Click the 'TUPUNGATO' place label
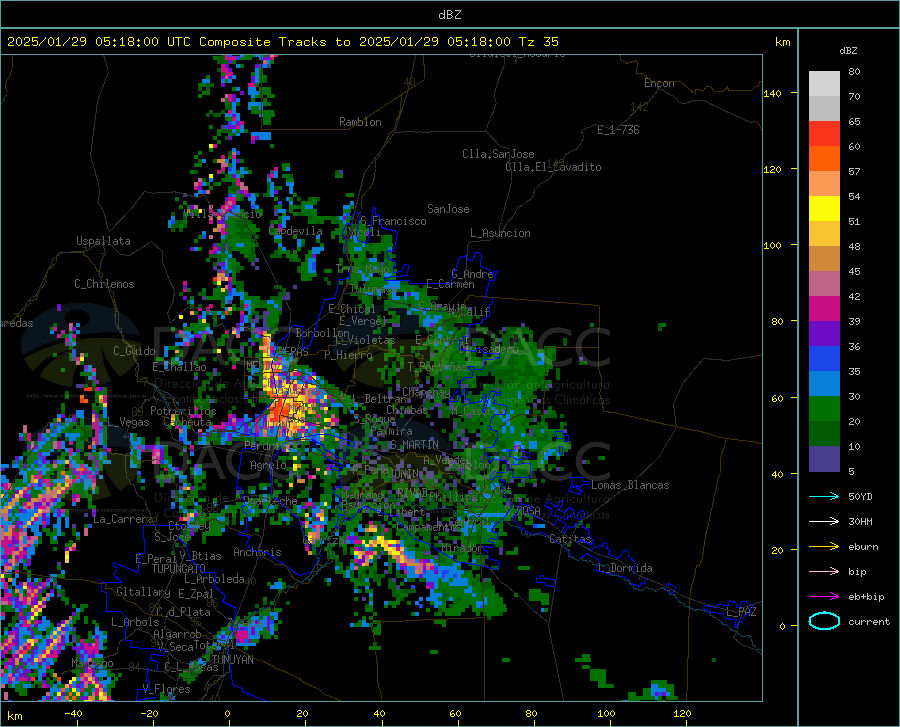This screenshot has width=900, height=727. click(179, 569)
